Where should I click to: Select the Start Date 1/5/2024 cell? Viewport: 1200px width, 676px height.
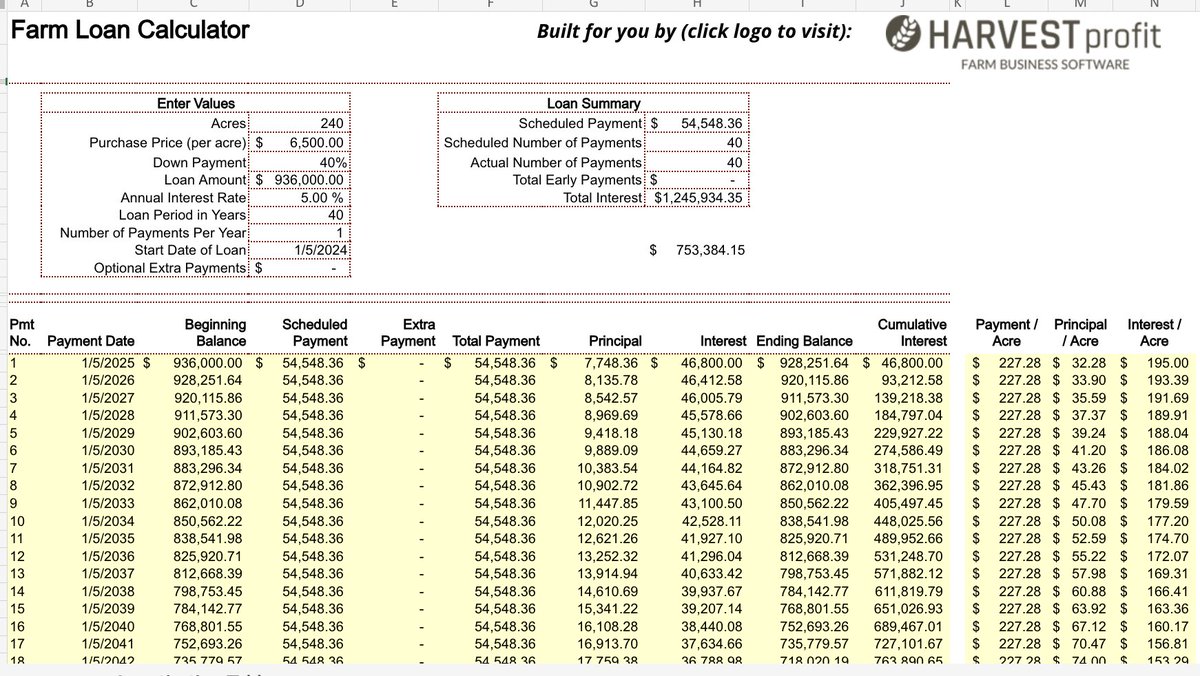300,251
